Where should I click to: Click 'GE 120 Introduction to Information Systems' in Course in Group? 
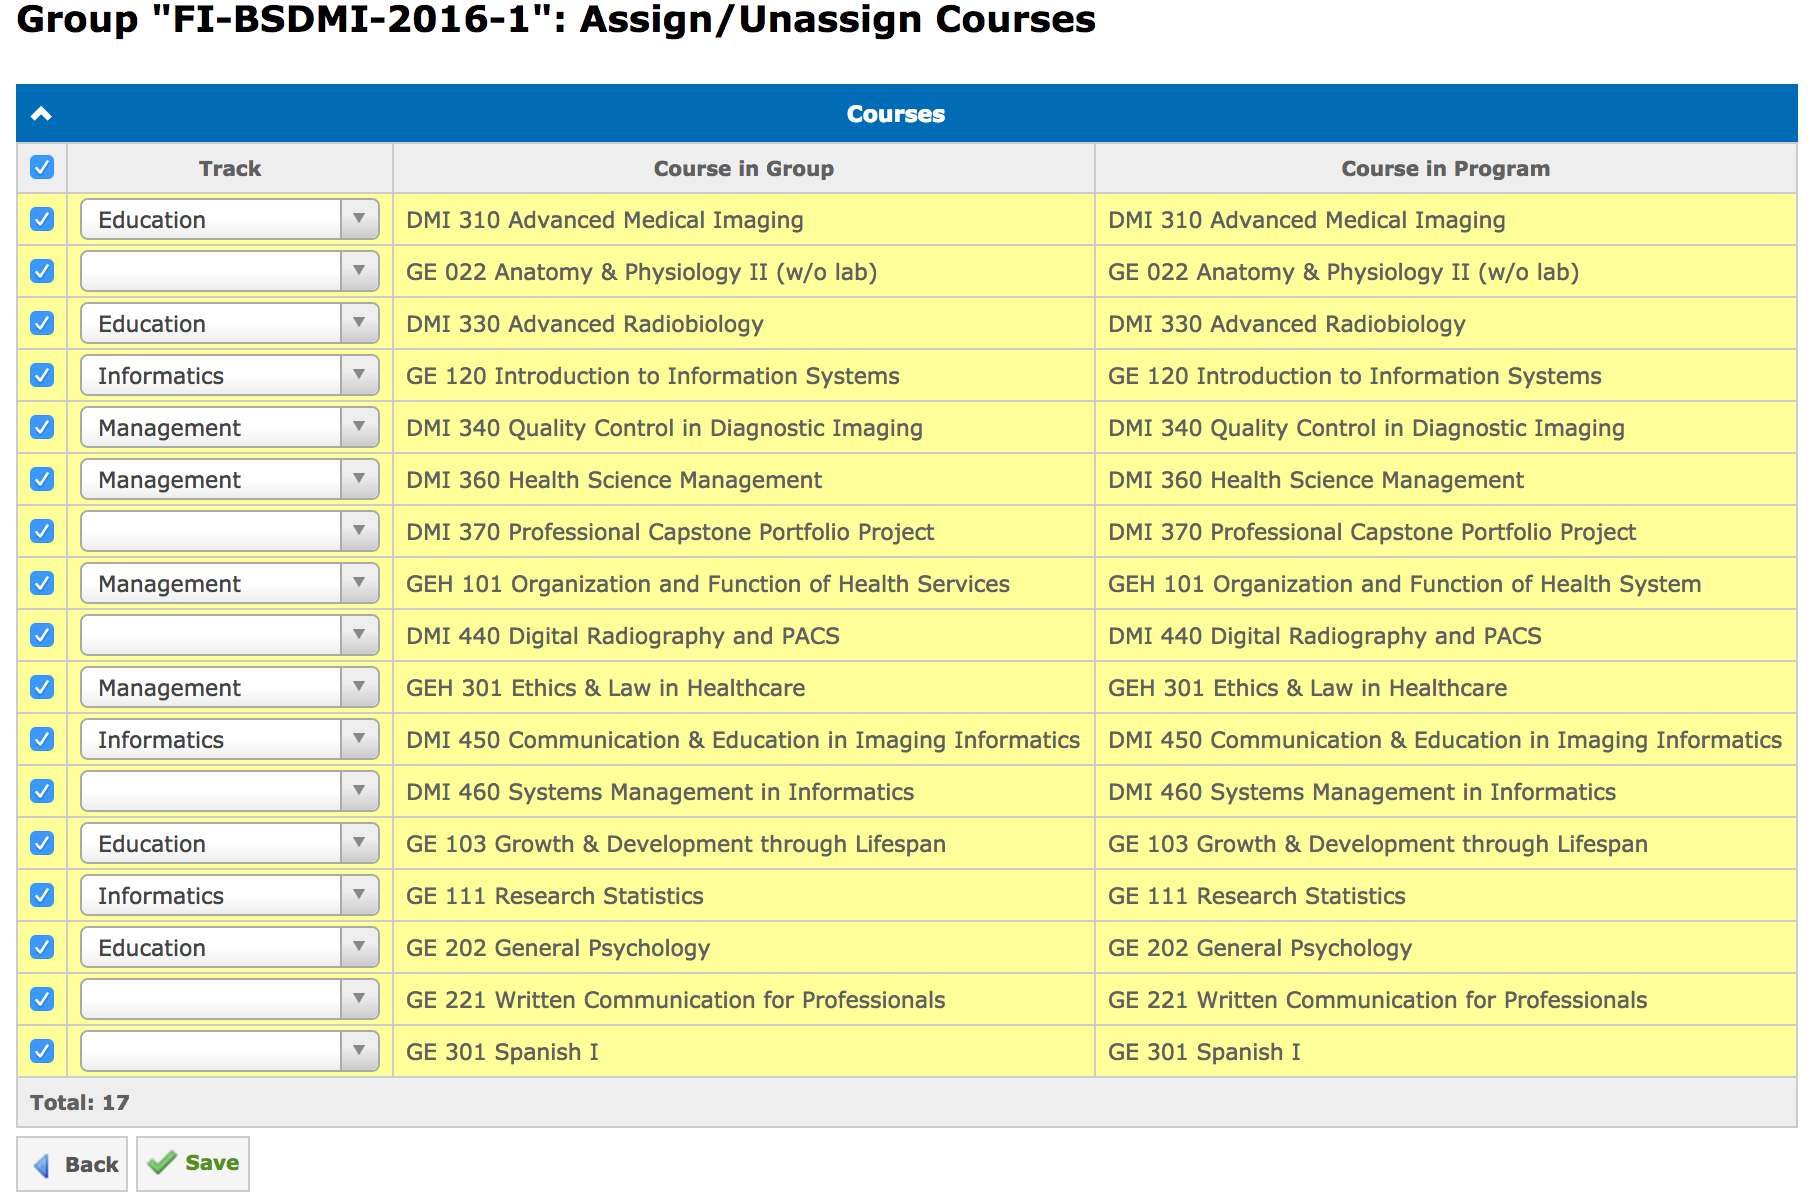coord(653,376)
